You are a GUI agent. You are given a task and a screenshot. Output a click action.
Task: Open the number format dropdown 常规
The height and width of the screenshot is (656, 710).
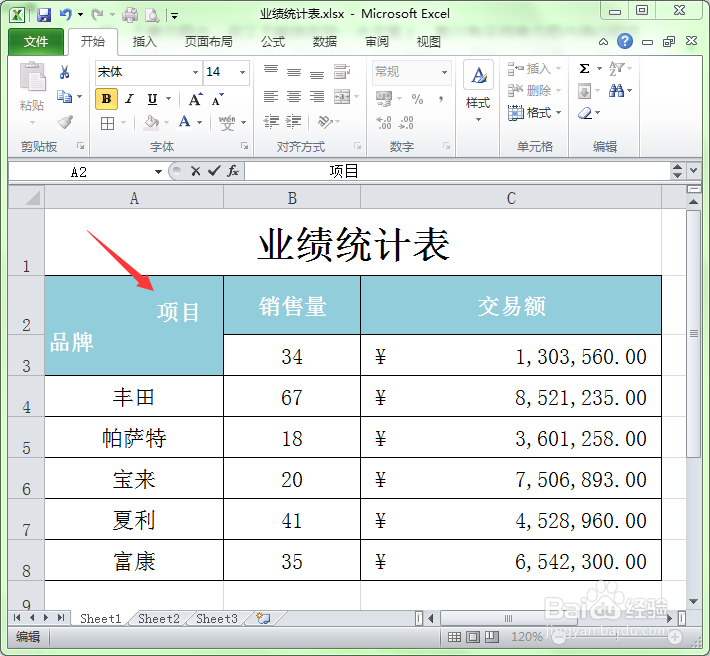pyautogui.click(x=445, y=72)
